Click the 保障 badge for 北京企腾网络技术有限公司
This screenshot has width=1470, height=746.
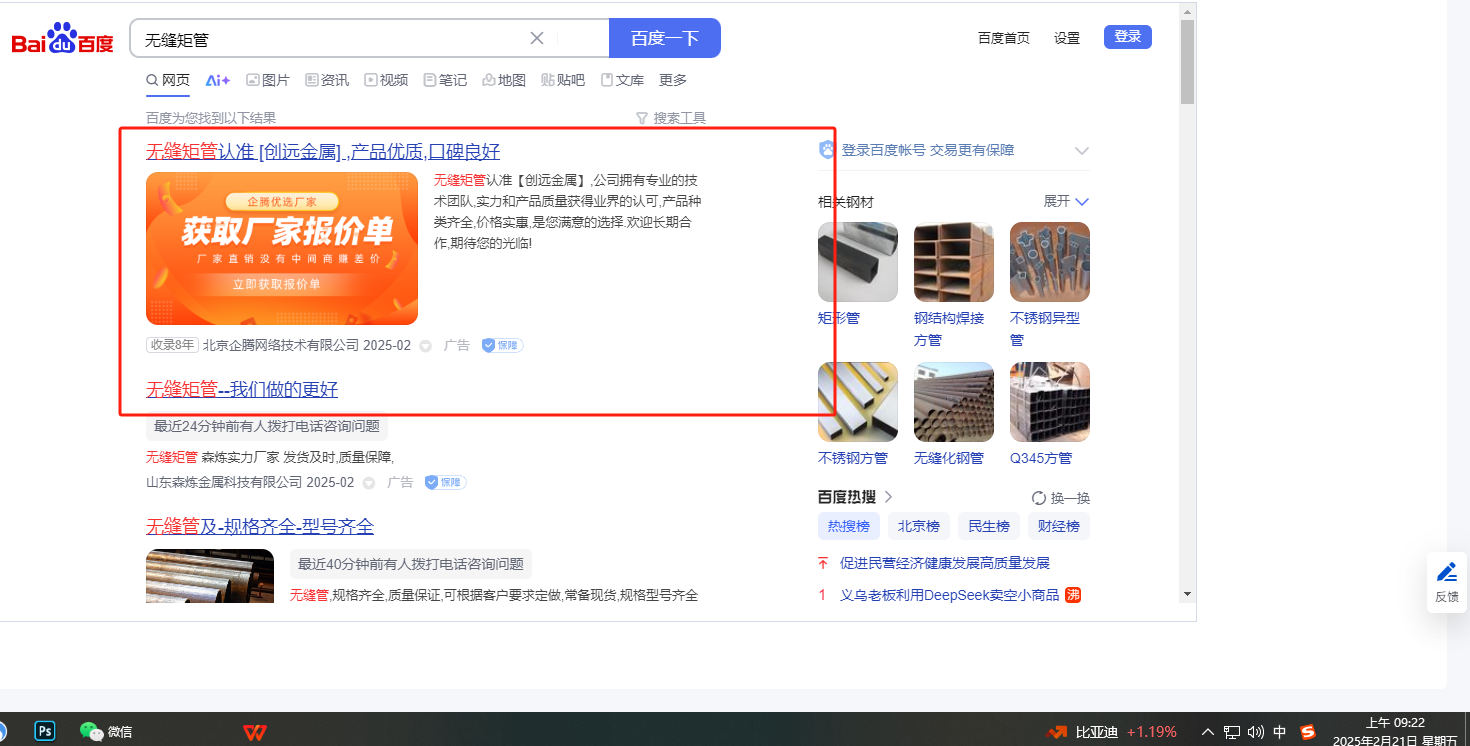(502, 345)
